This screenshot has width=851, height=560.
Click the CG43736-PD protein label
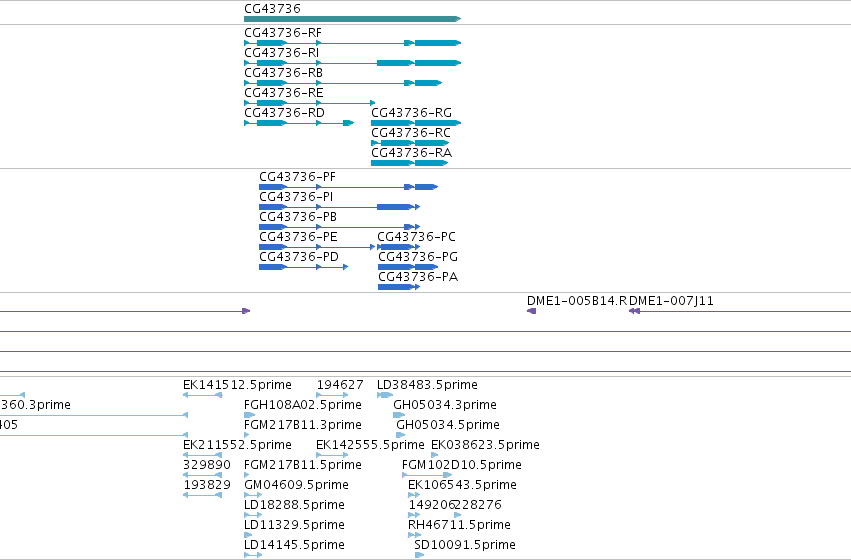pos(299,257)
